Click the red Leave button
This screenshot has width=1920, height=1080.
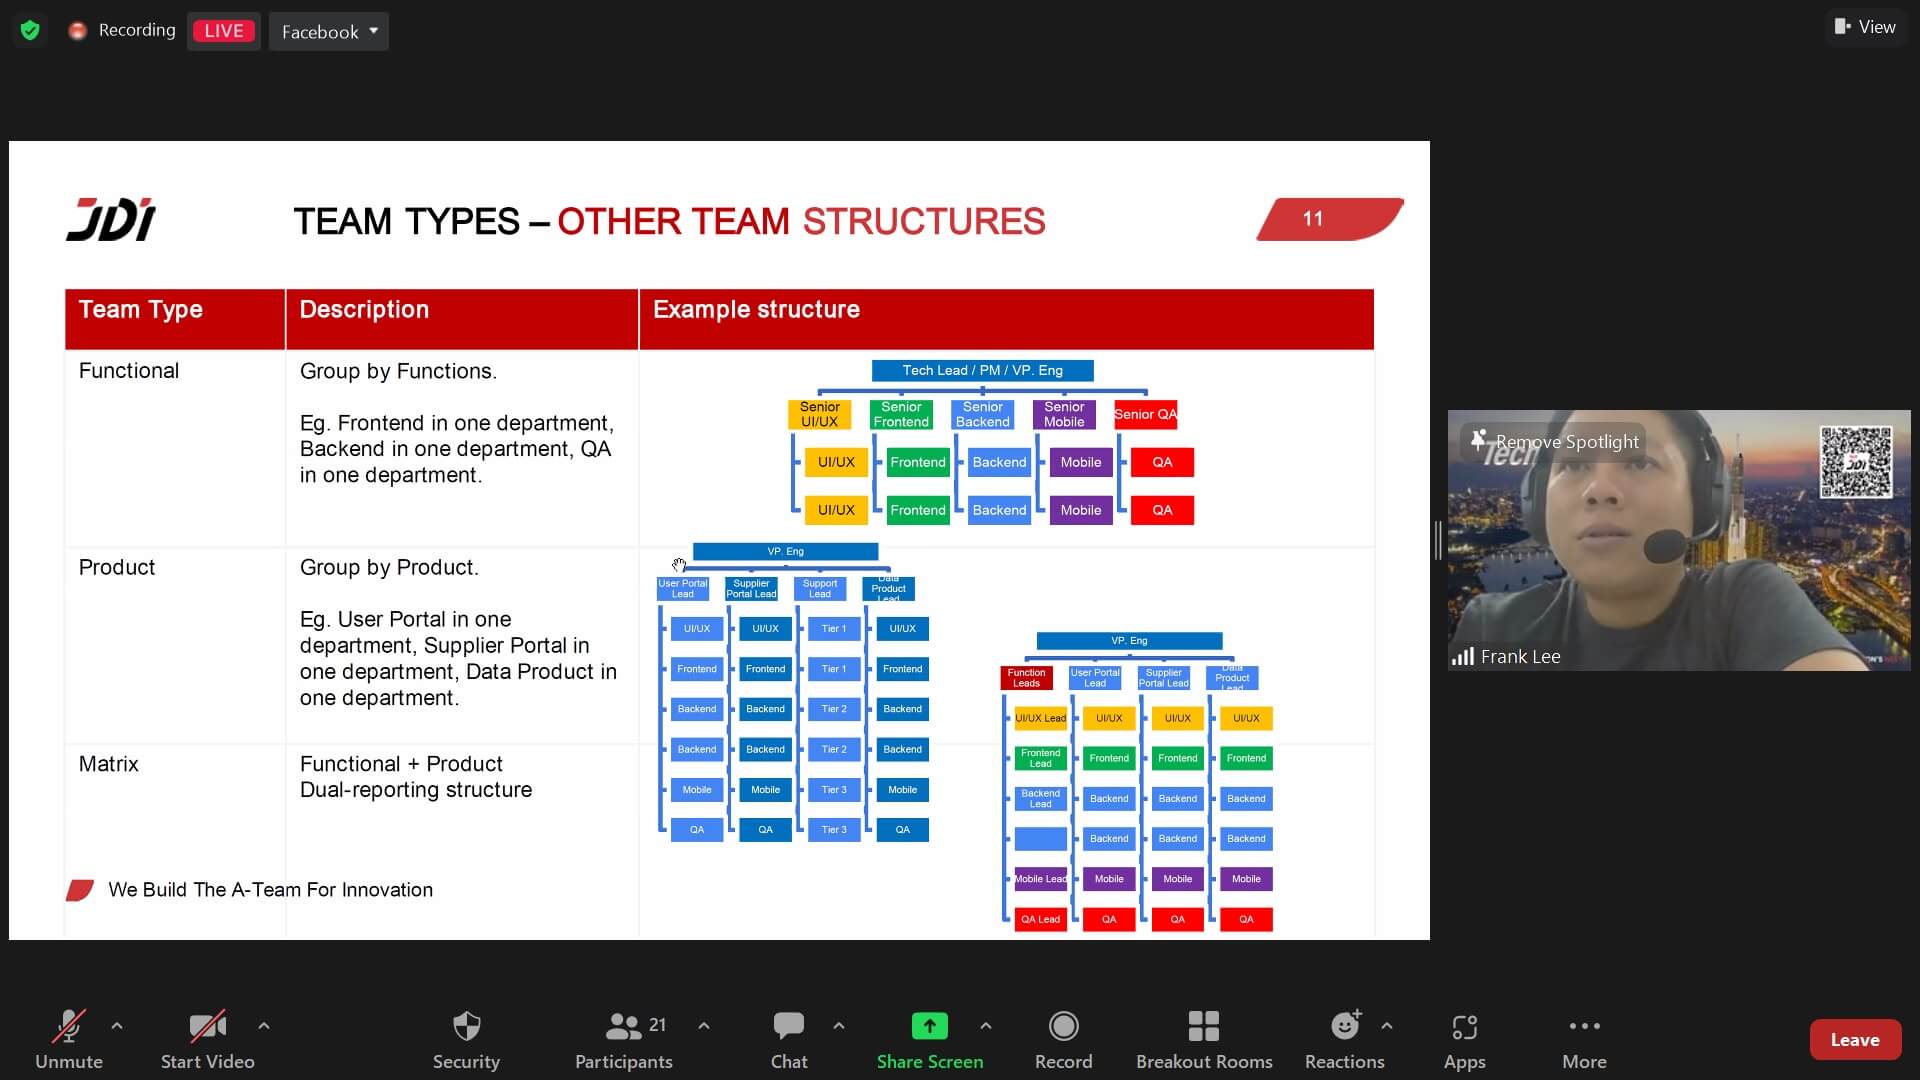click(x=1854, y=1039)
